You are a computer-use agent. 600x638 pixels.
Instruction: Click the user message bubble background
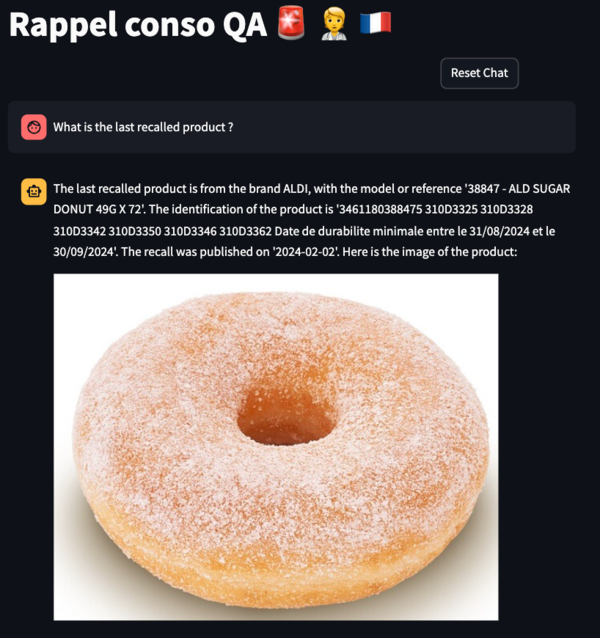[292, 127]
